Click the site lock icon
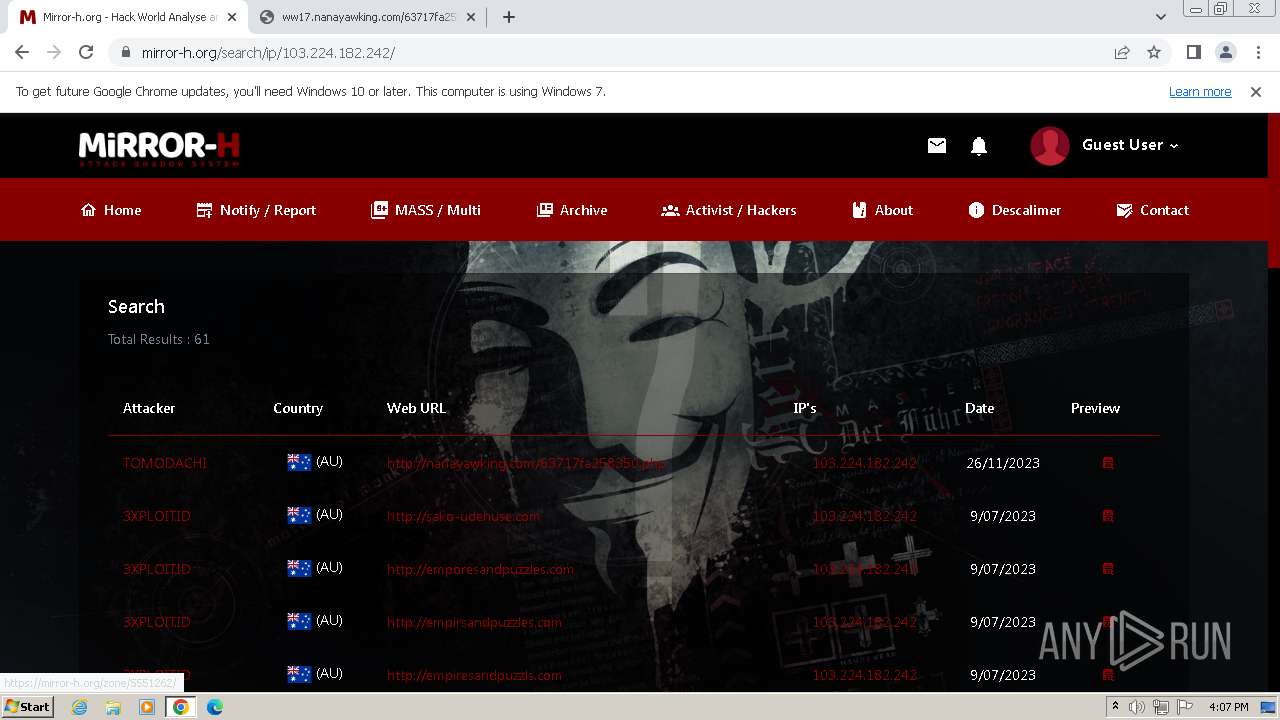Image resolution: width=1280 pixels, height=720 pixels. [x=126, y=53]
